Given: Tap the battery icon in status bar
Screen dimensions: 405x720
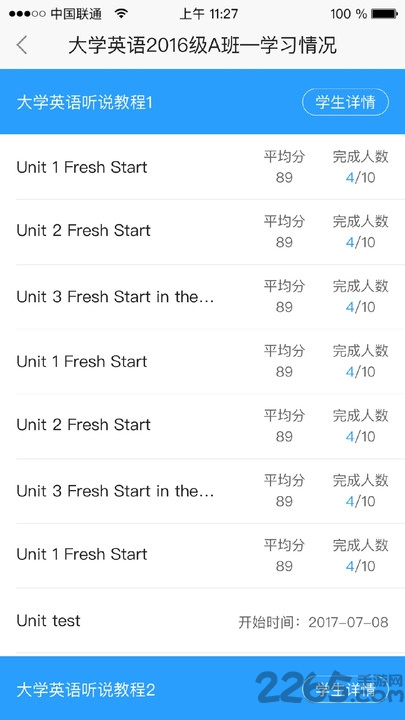Looking at the screenshot, I should [384, 14].
